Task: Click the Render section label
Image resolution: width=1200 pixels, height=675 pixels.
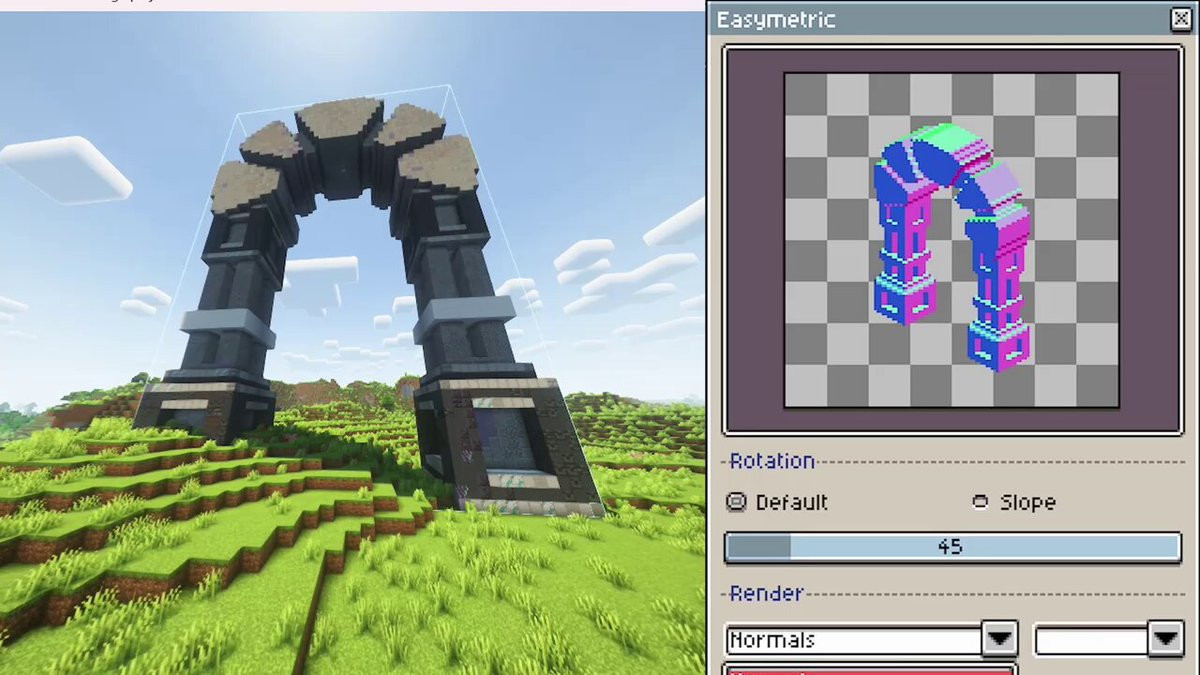Action: point(766,593)
